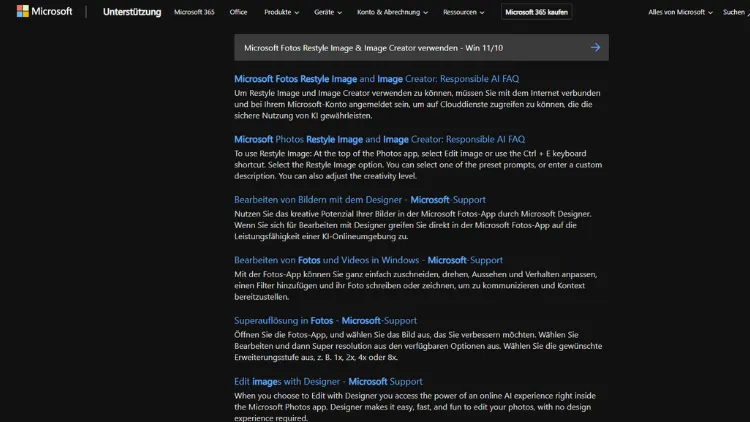Click the text starting 'To use Restyle Image: At the top'
Image resolution: width=750 pixels, height=422 pixels.
coord(418,165)
